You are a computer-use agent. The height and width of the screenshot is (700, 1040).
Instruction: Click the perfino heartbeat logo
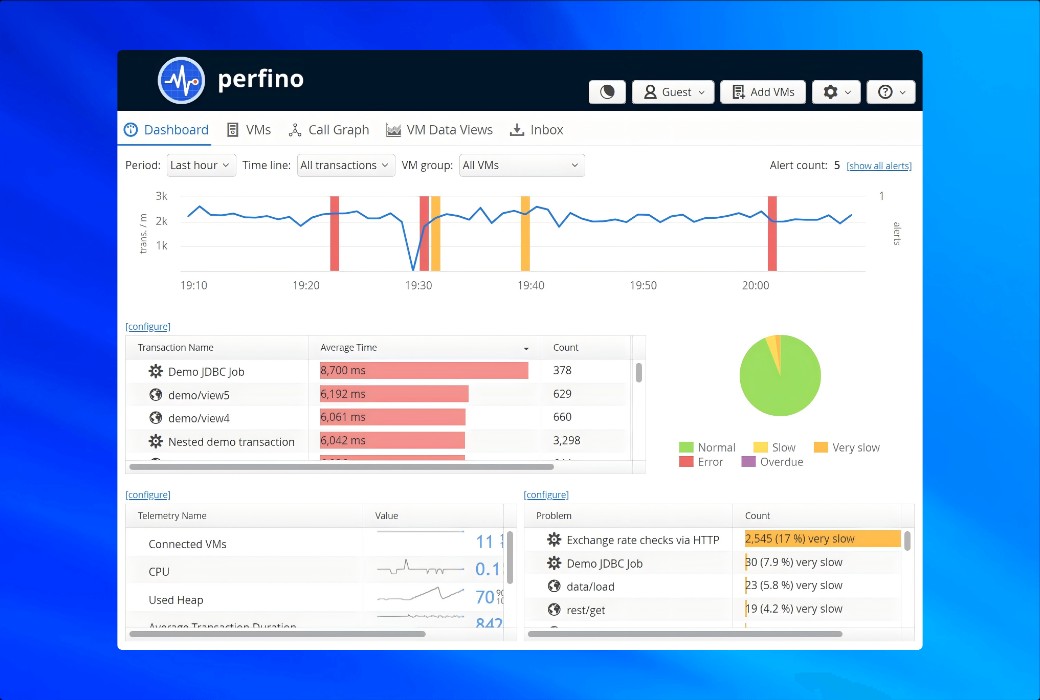181,80
